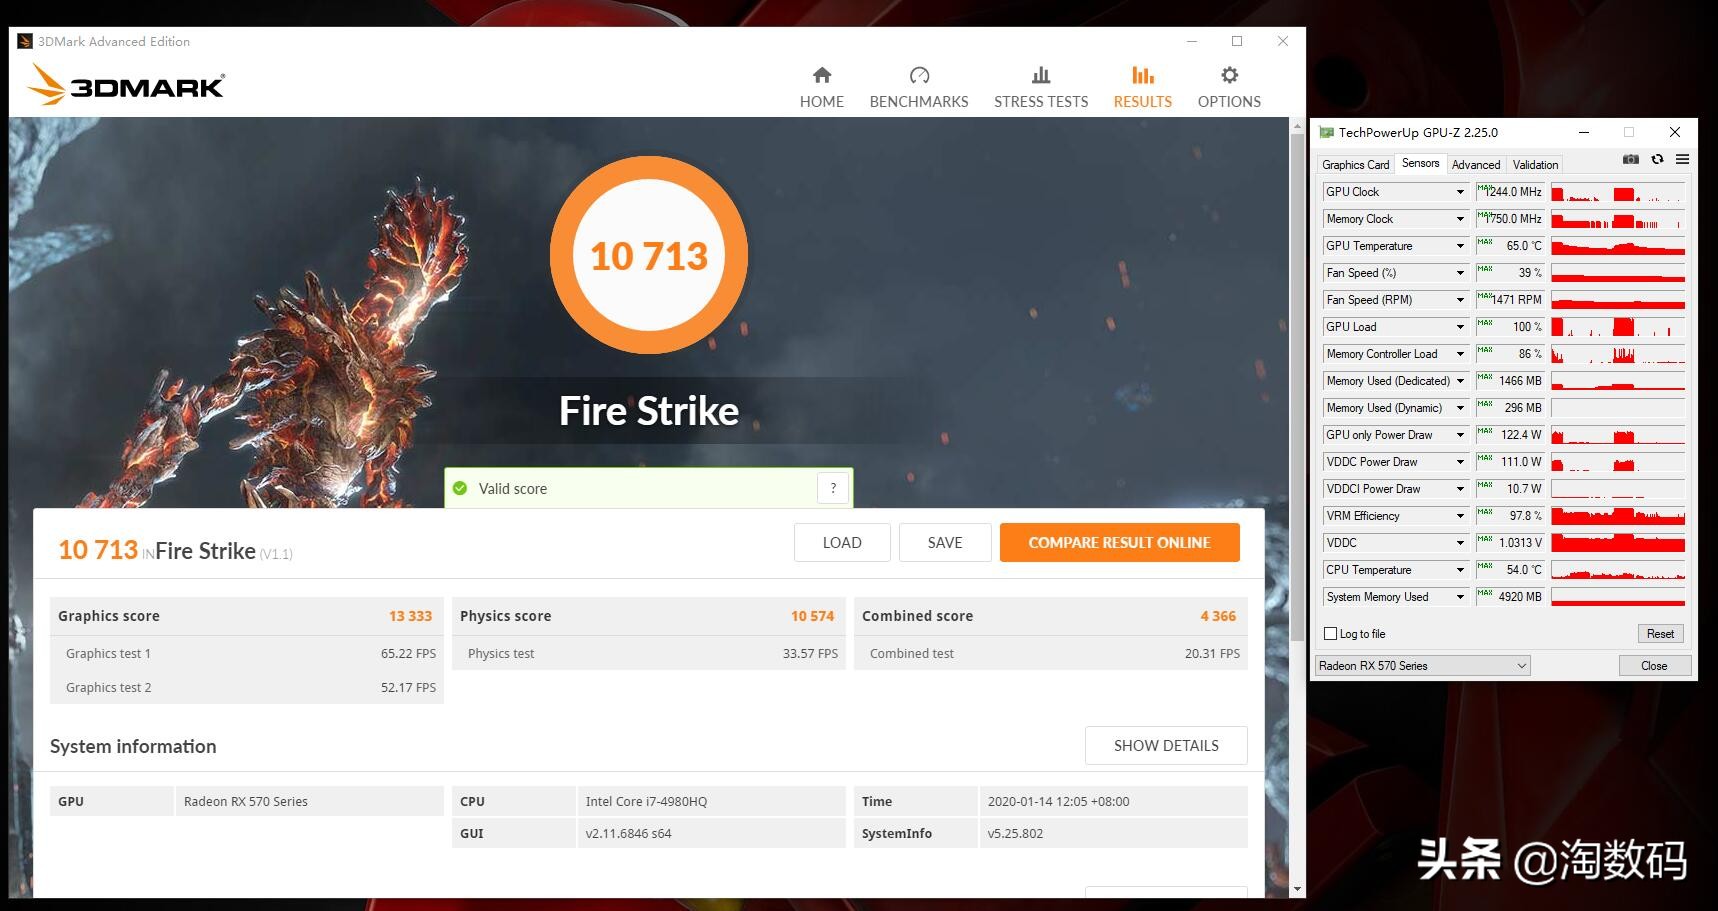Viewport: 1718px width, 911px height.
Task: Click the Time value 2020-01-14 12:05 +08:00
Action: tap(1058, 801)
